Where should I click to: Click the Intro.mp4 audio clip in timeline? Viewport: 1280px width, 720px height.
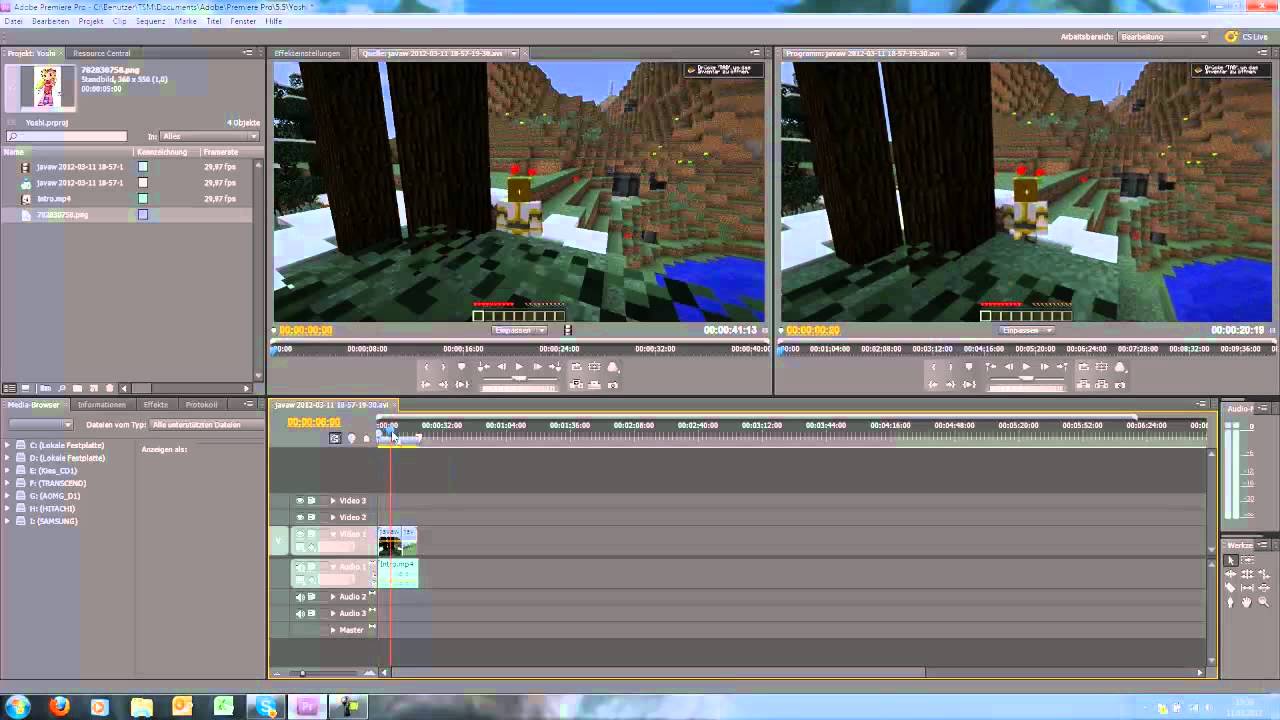point(397,573)
